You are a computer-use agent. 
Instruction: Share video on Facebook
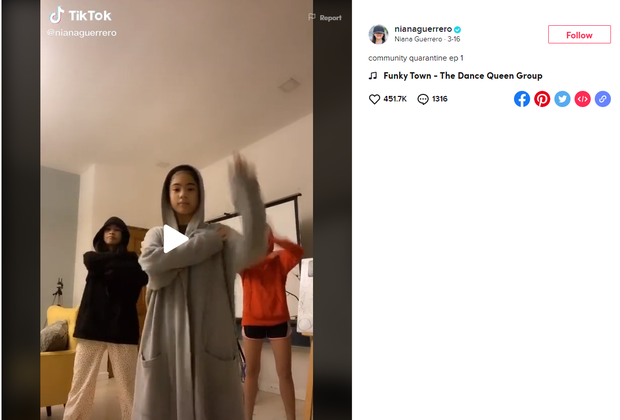pos(522,99)
